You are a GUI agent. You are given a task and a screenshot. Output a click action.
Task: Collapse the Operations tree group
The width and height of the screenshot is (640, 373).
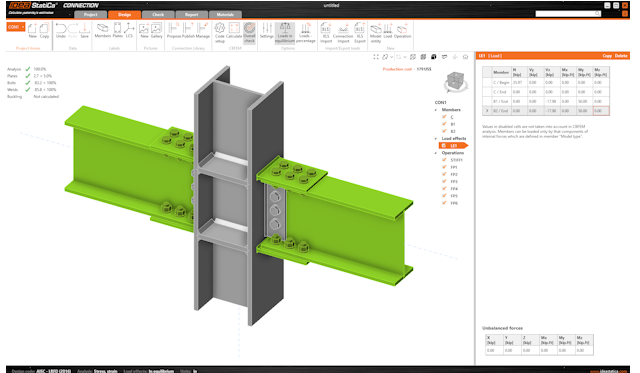coord(436,153)
